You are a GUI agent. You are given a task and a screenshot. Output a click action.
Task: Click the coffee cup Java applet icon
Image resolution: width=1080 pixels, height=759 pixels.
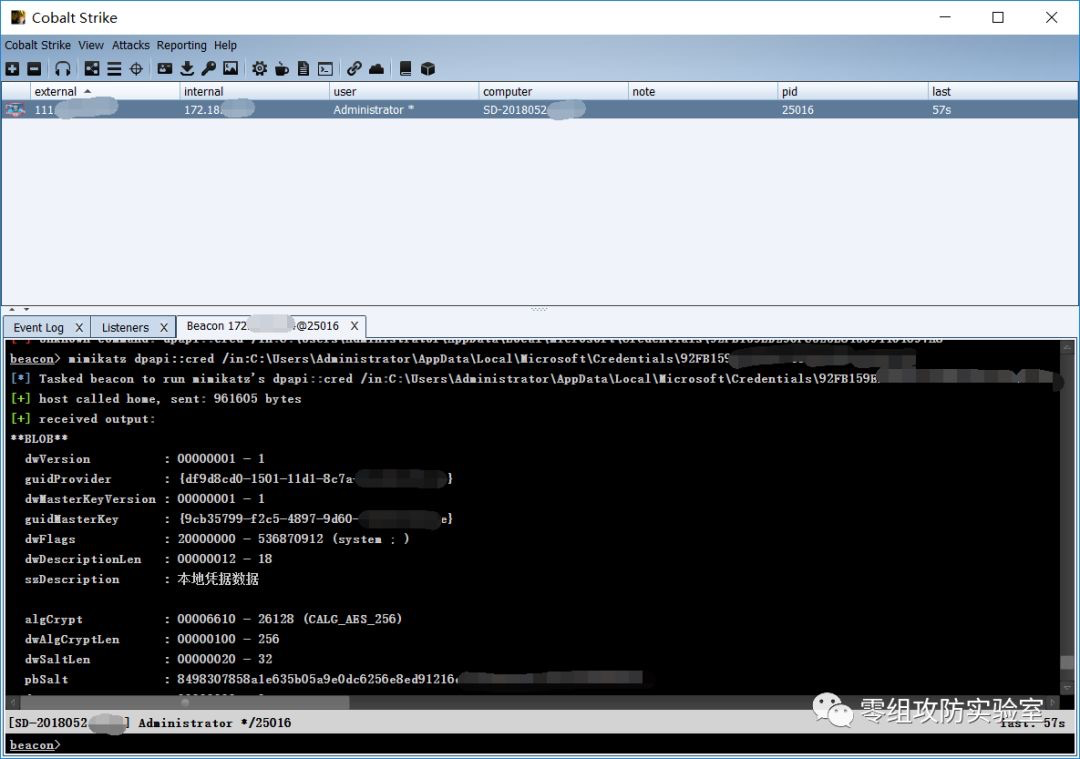pos(281,69)
